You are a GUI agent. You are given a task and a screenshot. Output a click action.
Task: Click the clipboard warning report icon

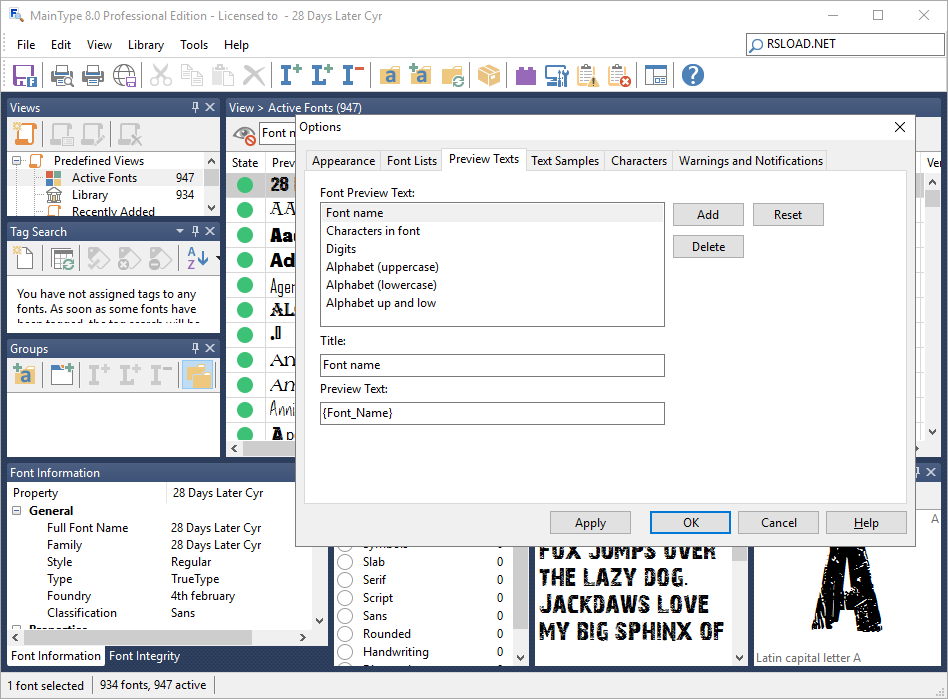click(588, 76)
